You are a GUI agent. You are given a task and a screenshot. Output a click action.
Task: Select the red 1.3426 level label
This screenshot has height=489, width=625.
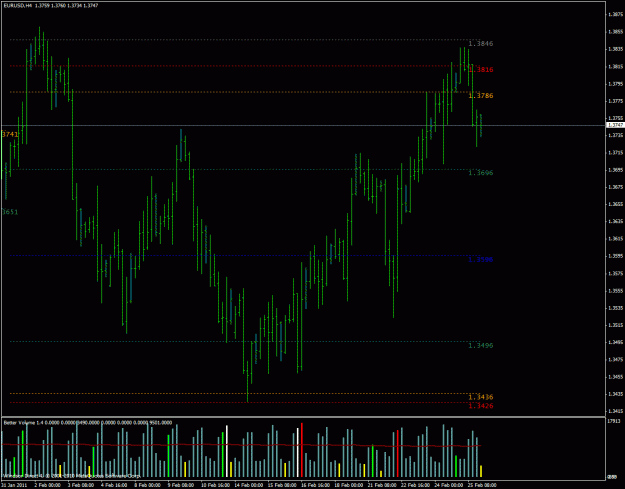pos(481,406)
